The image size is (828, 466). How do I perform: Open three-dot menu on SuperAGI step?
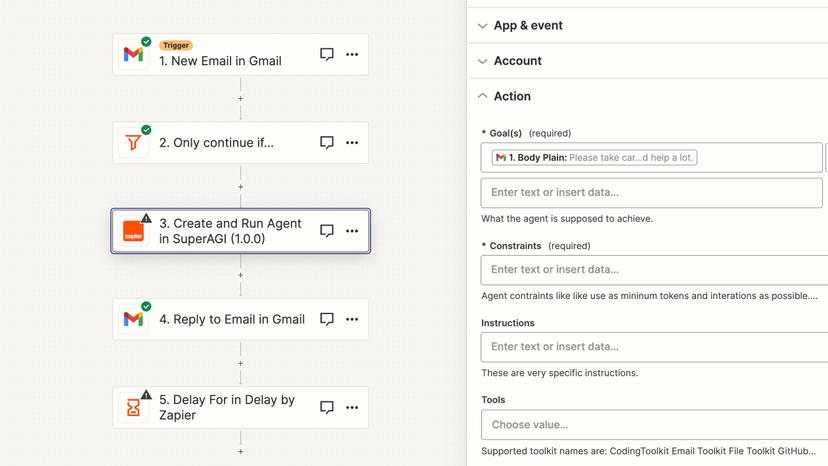(x=352, y=231)
